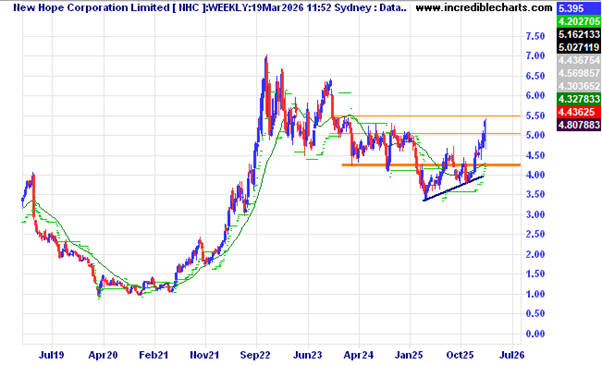The image size is (602, 365).
Task: Click the 5.395 current price label
Action: click(x=579, y=8)
